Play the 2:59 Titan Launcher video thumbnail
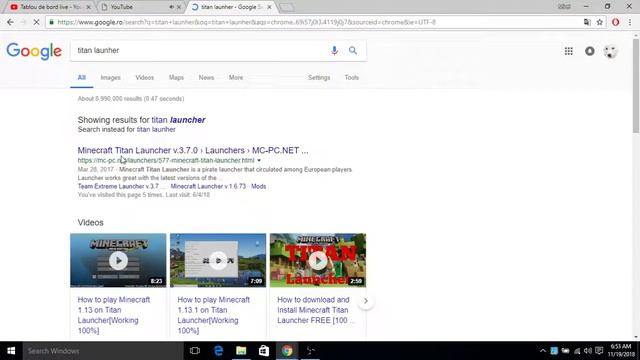 [x=318, y=260]
